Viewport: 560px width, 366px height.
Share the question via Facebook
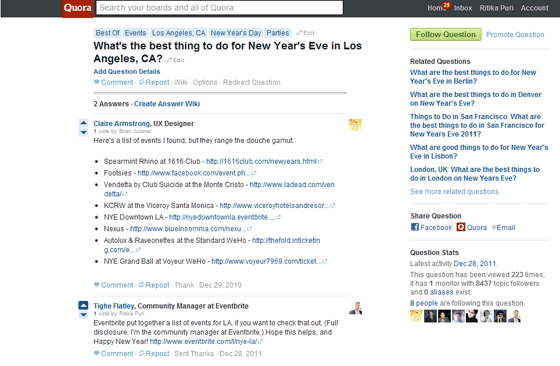pos(431,227)
